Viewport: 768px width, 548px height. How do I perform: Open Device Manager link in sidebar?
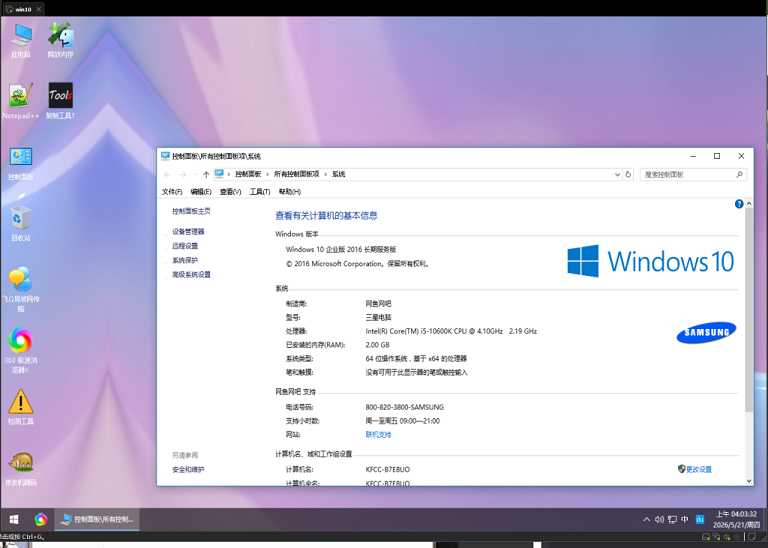tap(188, 232)
